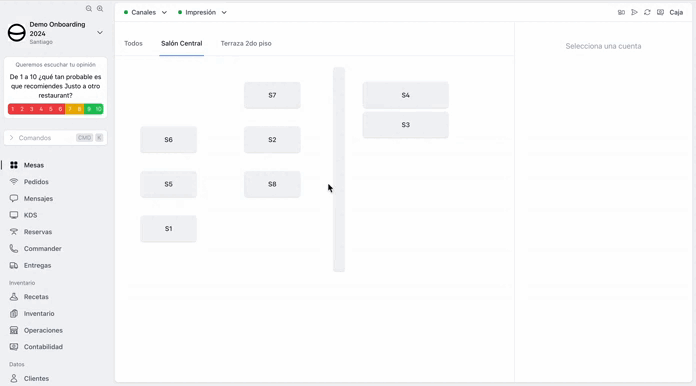Screen dimensions: 696x386
Task: Open Contabilidad in the sidebar
Action: point(43,347)
